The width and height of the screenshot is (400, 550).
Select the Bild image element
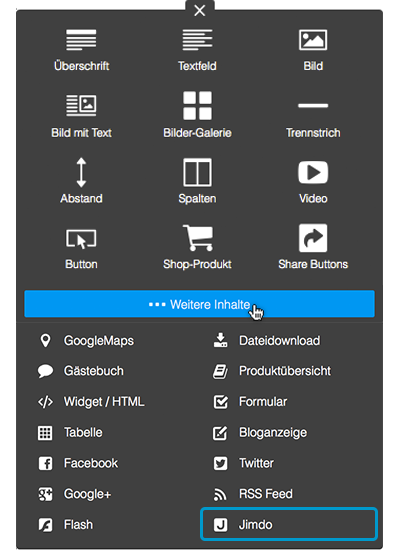313,50
